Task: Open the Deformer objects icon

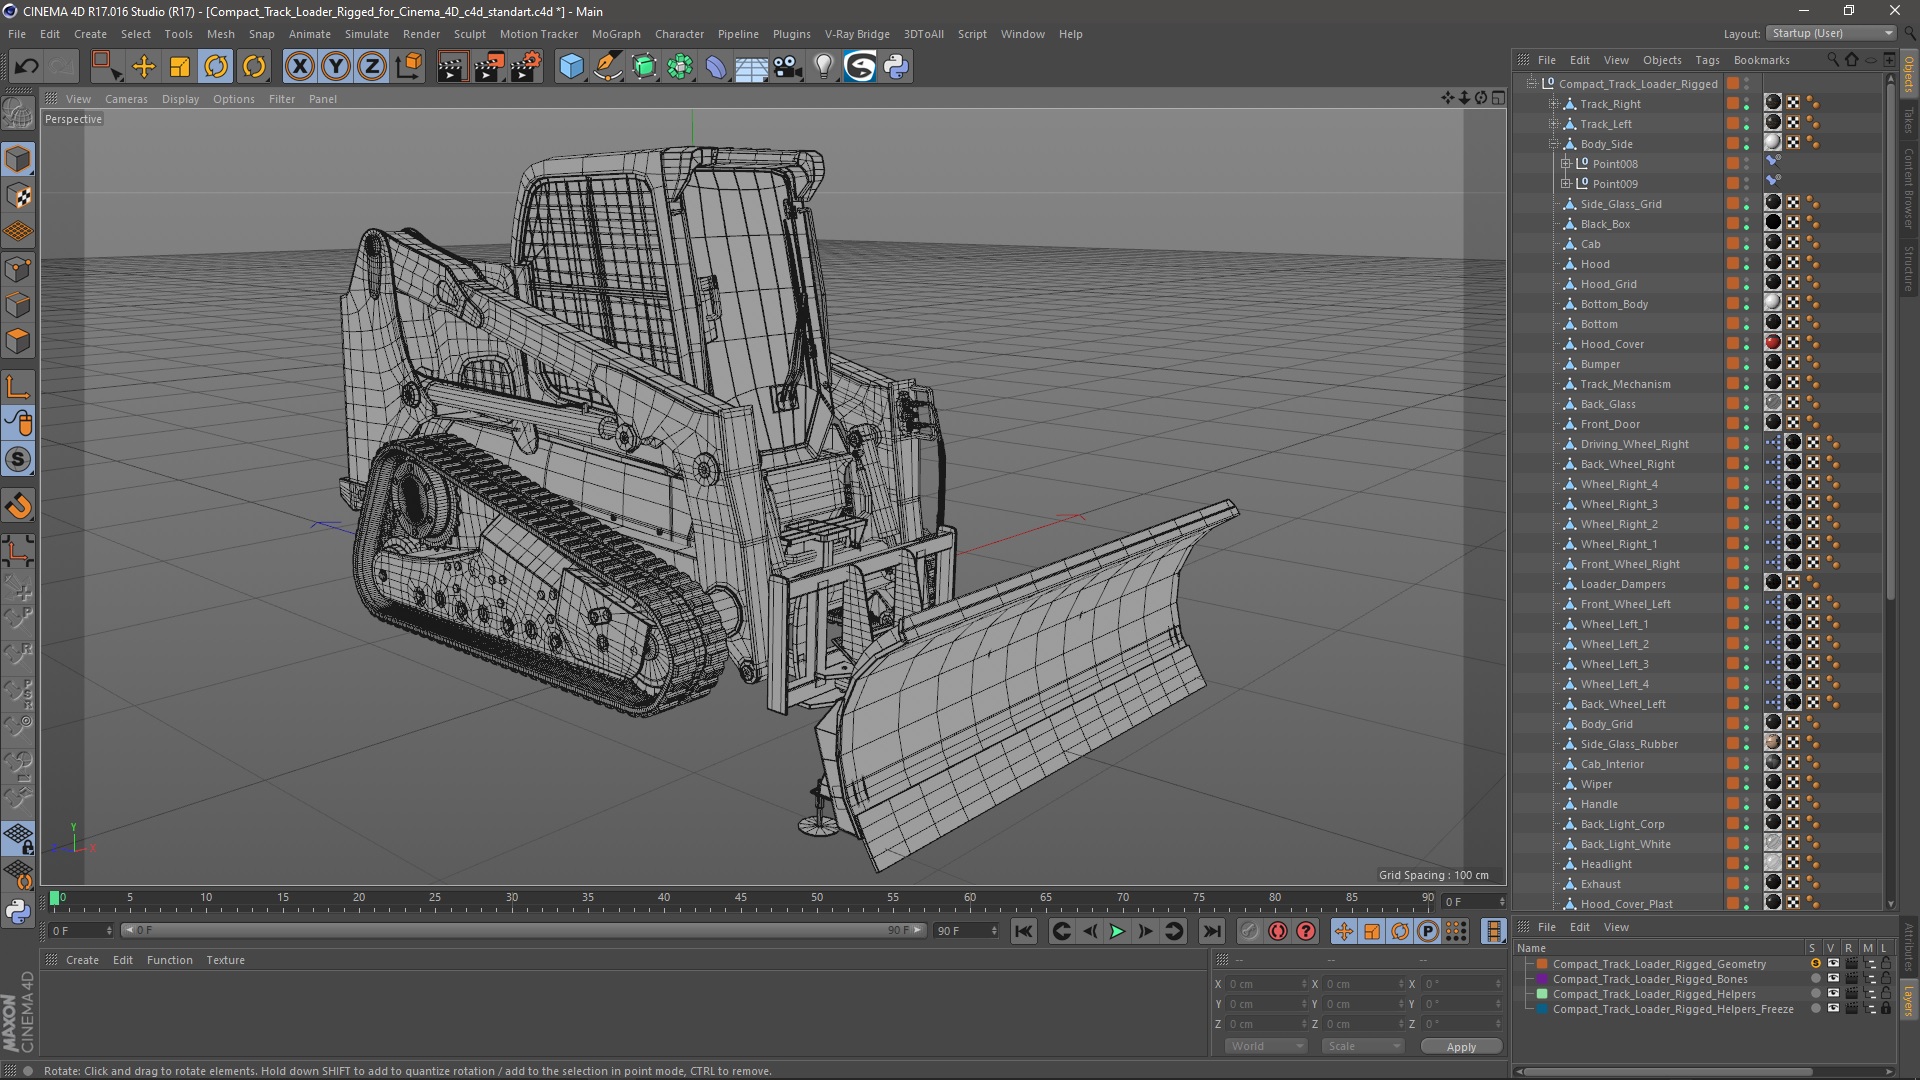Action: 716,67
